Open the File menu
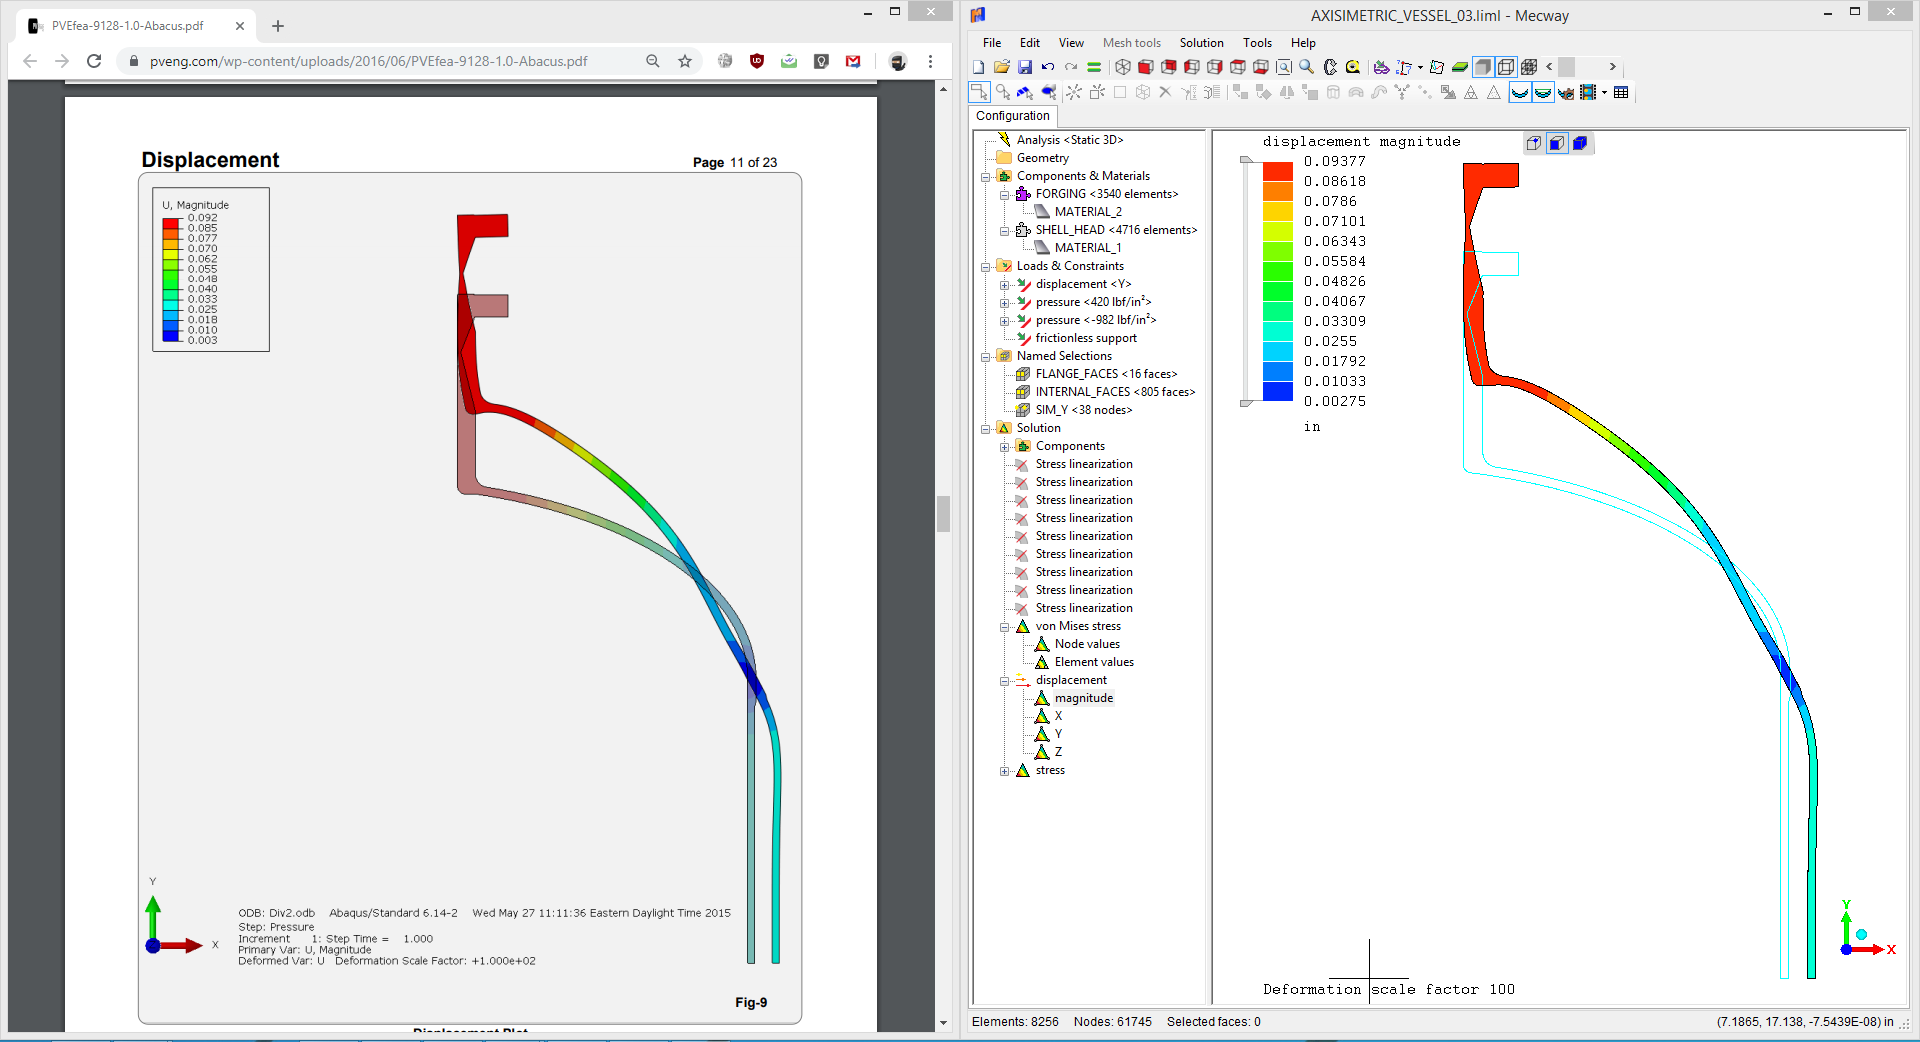The width and height of the screenshot is (1920, 1042). [x=992, y=43]
